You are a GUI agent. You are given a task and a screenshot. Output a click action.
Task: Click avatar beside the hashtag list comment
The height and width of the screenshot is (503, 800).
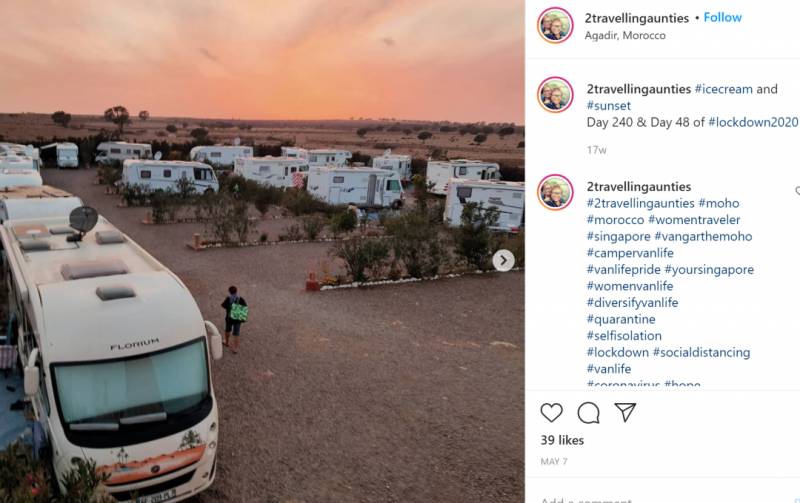click(555, 192)
